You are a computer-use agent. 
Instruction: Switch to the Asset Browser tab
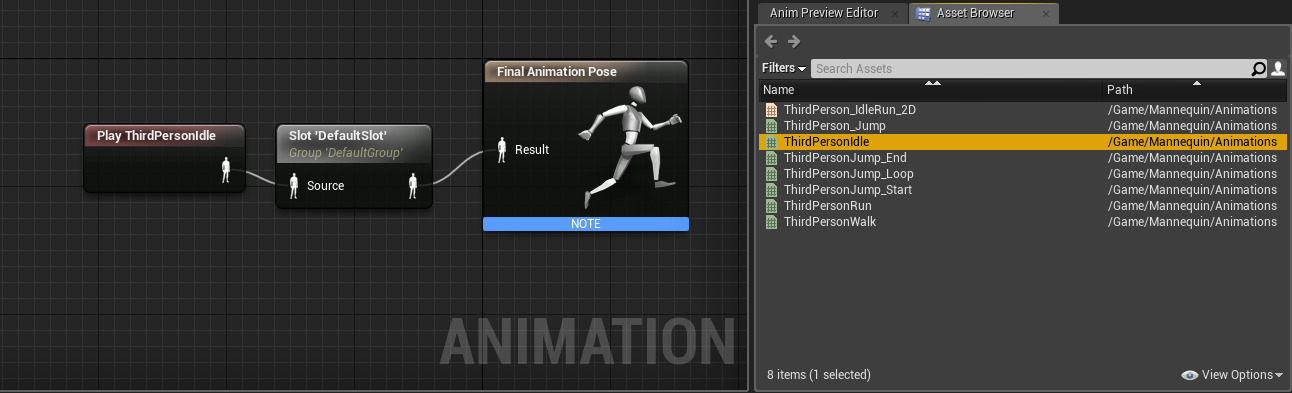pos(984,13)
